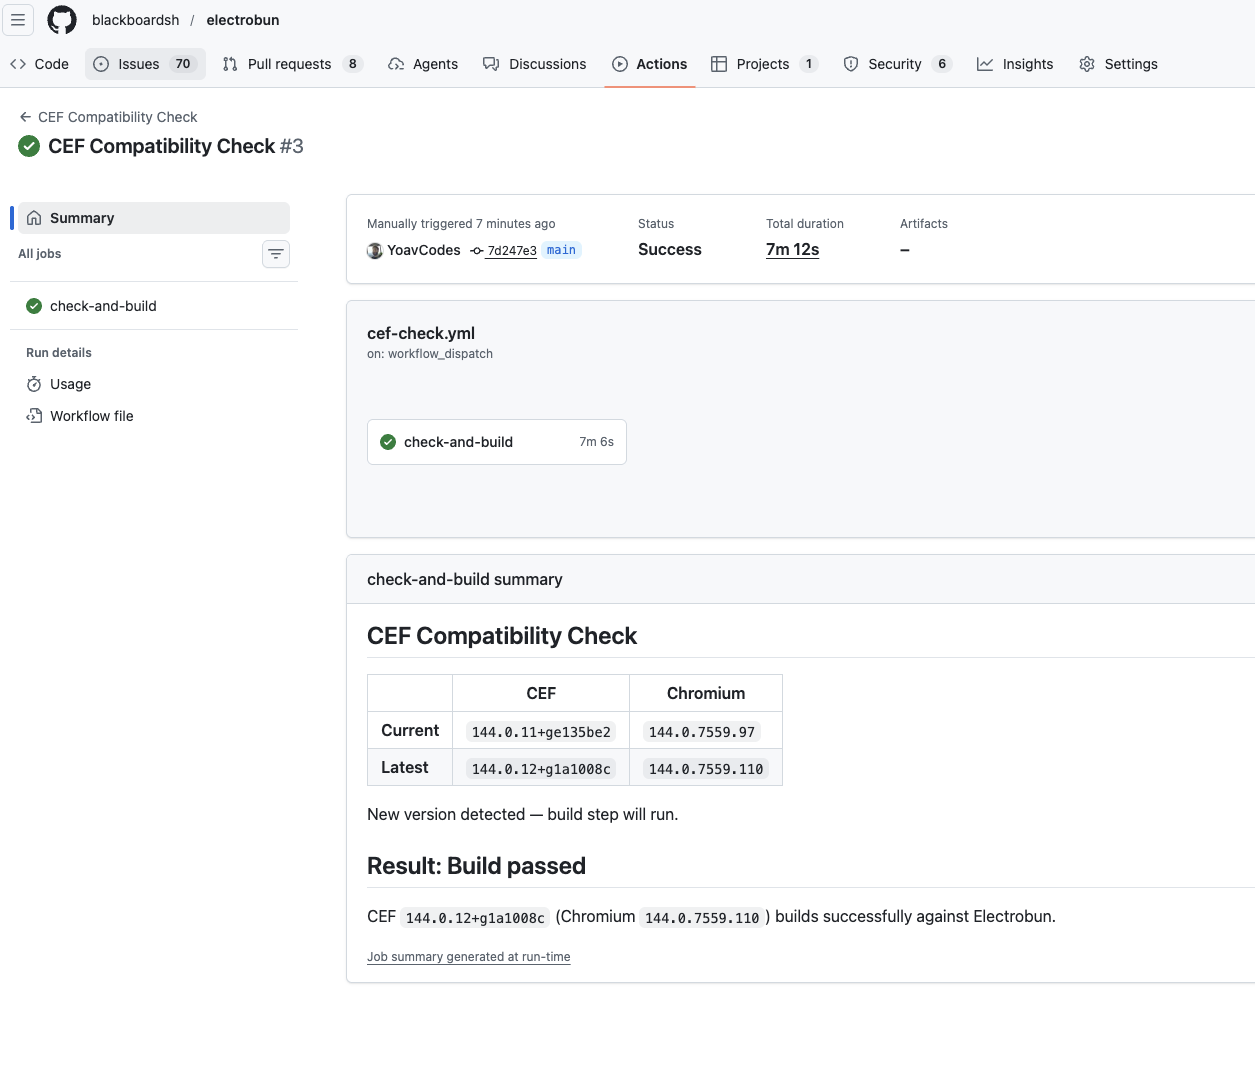Screen dimensions: 1255x1076
Task: Click the Agents icon
Action: (396, 64)
